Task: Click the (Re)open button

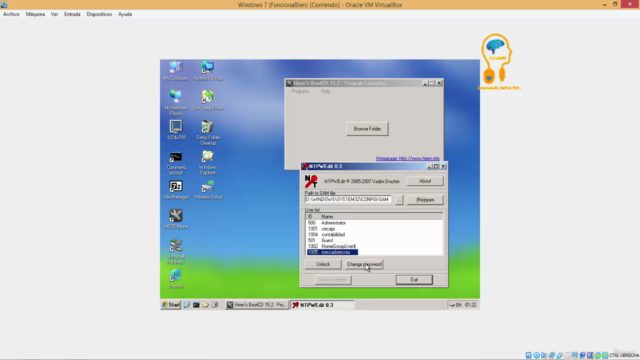Action: click(425, 200)
